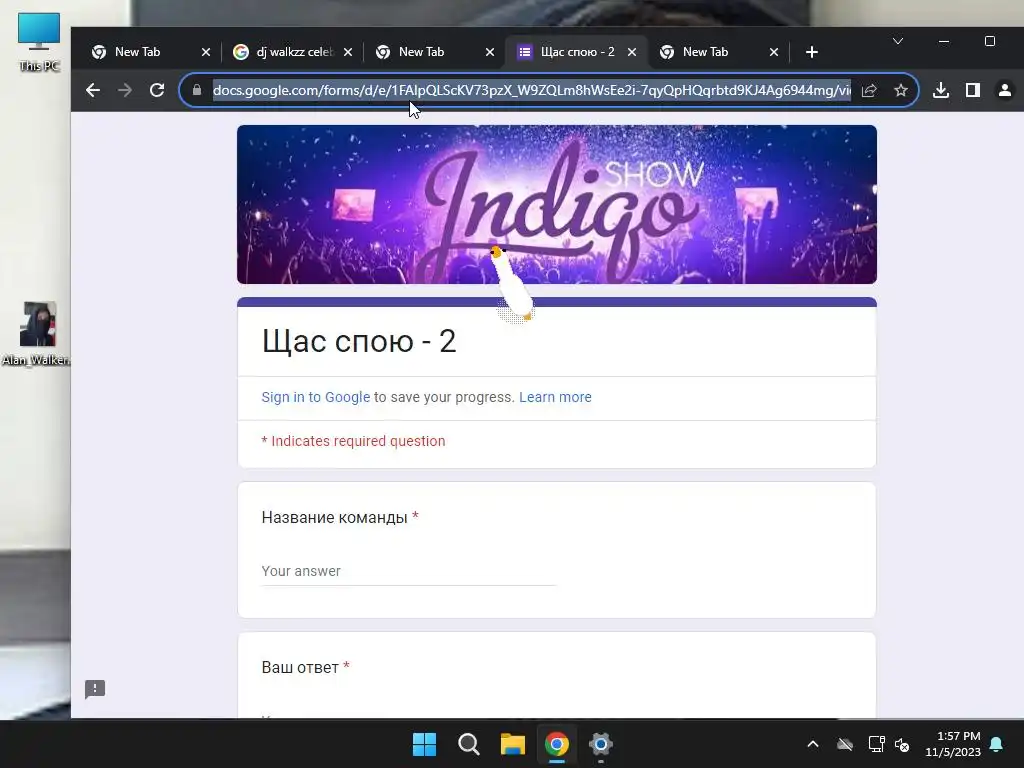Close the first New Tab
Viewport: 1024px width, 768px height.
206,52
